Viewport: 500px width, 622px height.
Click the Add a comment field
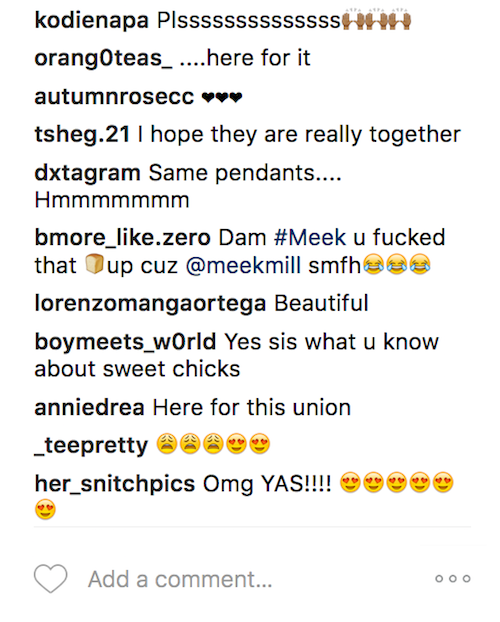coord(180,579)
